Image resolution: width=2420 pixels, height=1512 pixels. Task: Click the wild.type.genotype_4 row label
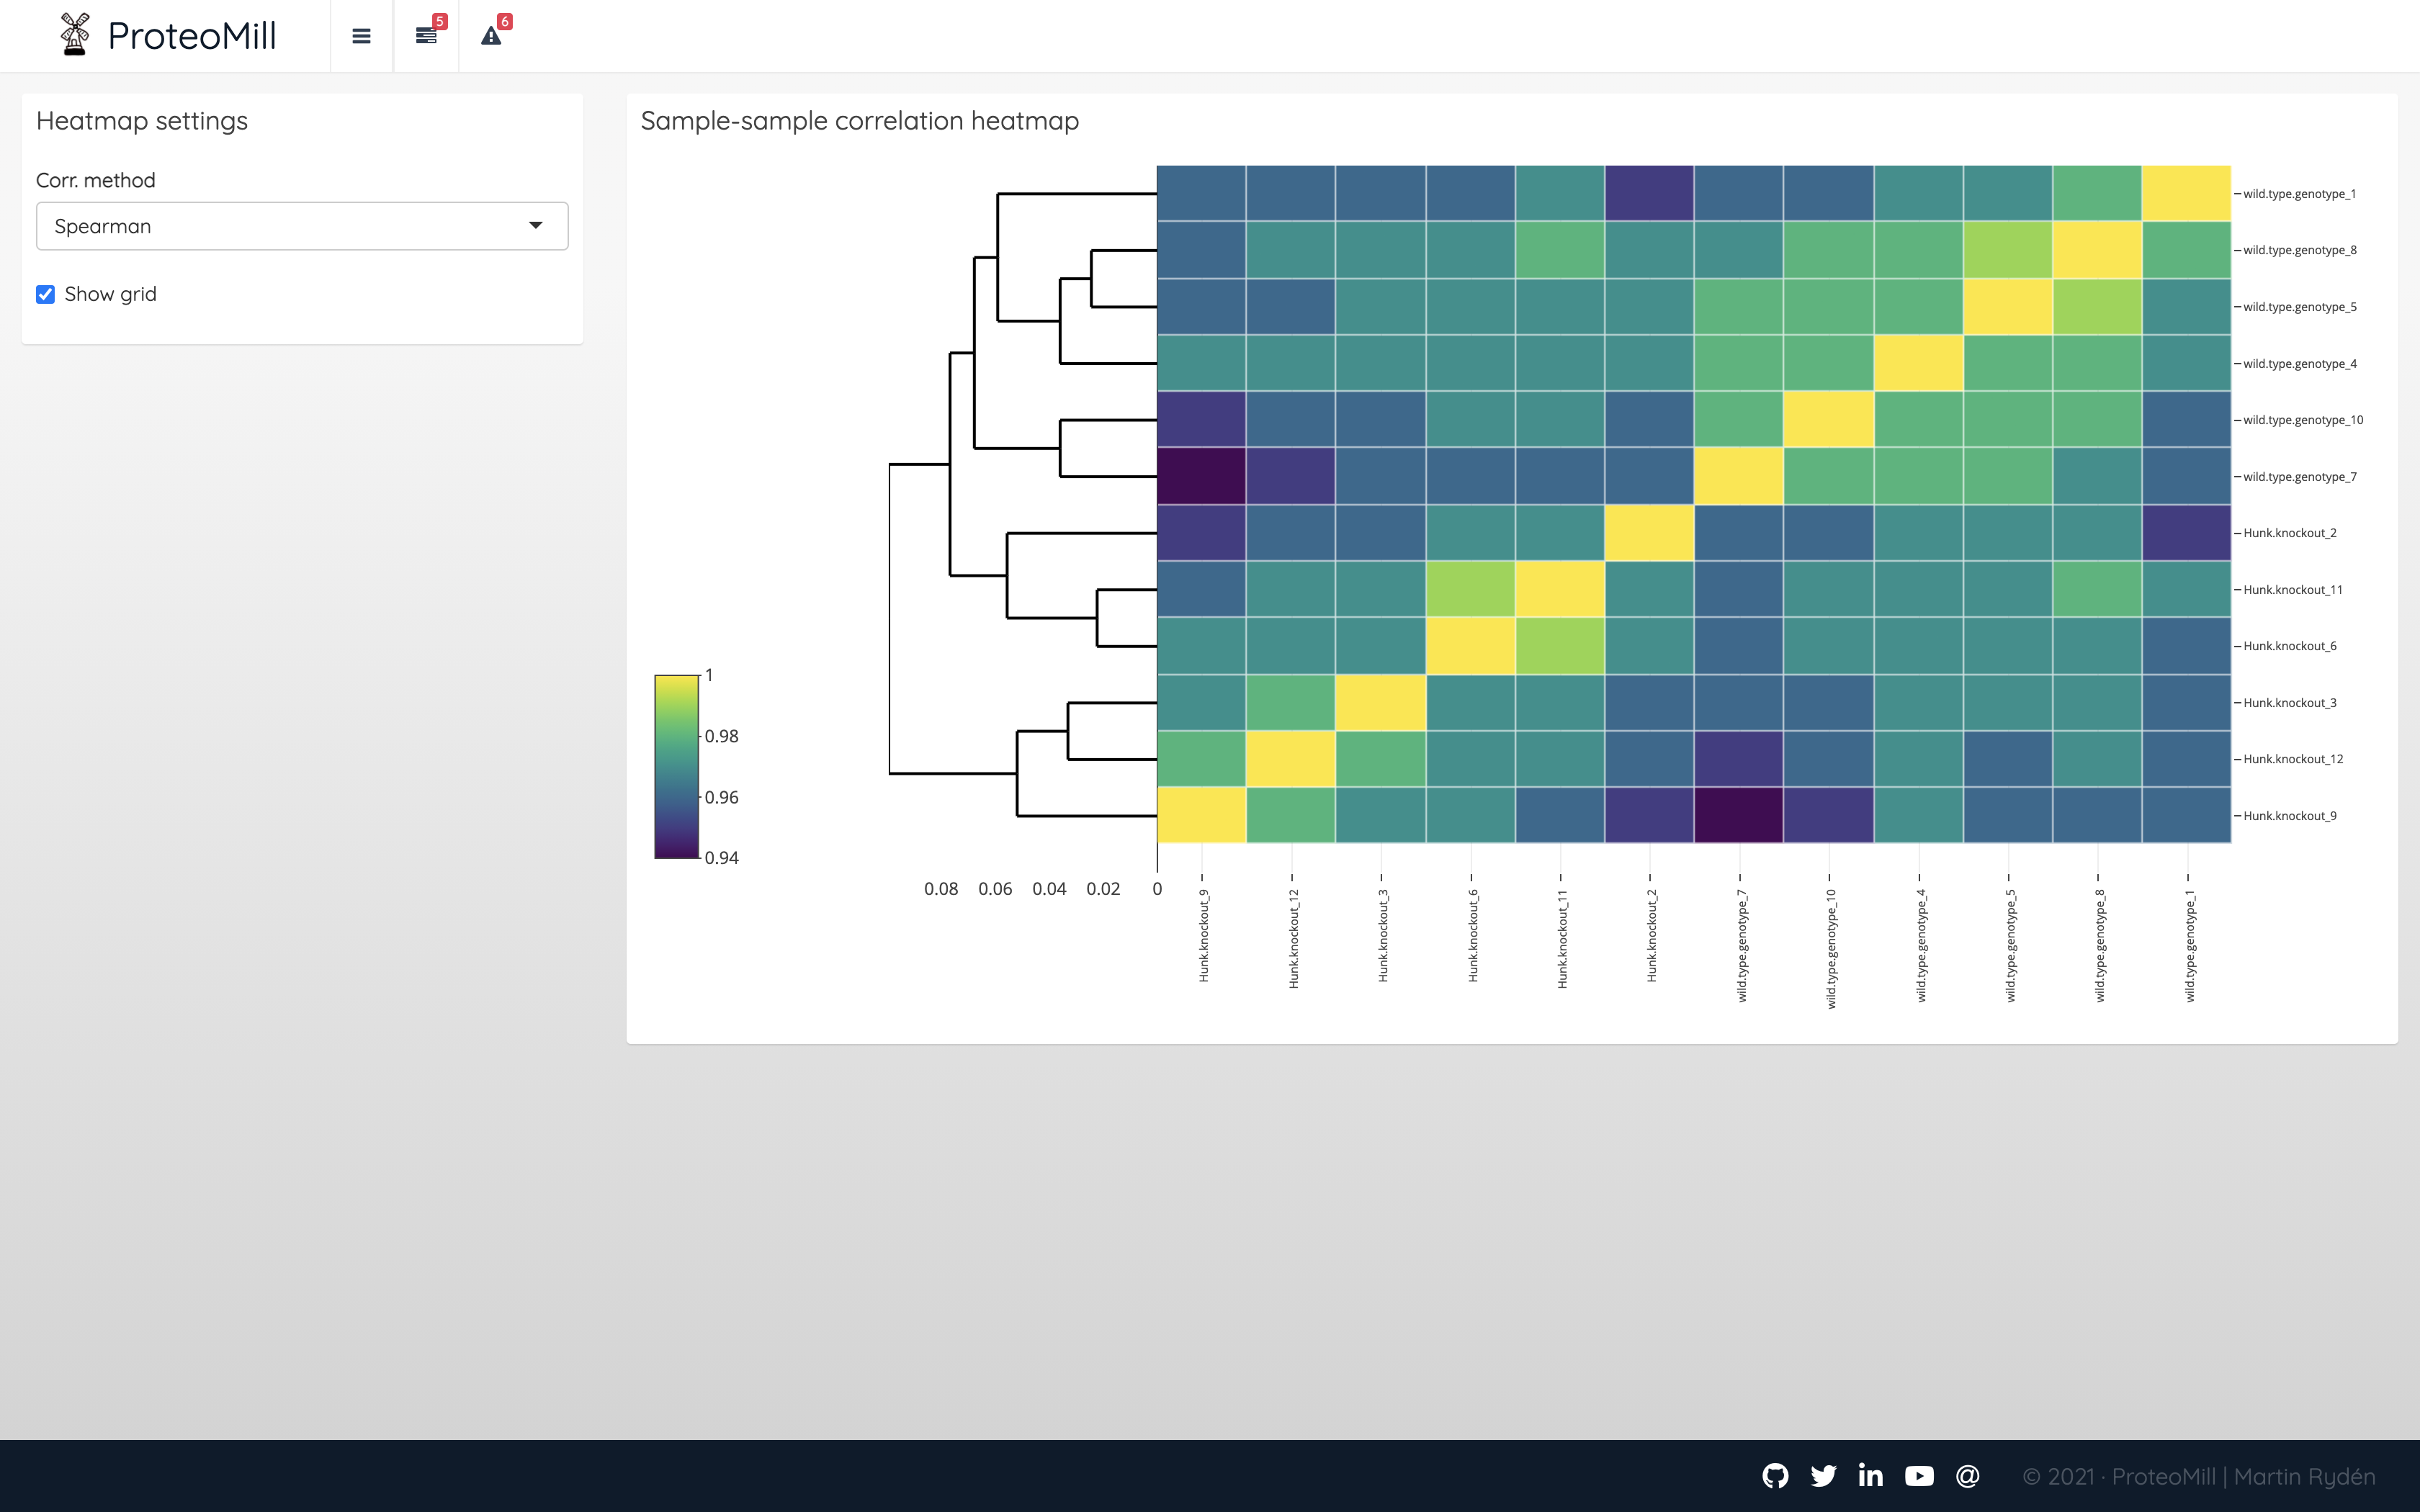(x=2299, y=364)
